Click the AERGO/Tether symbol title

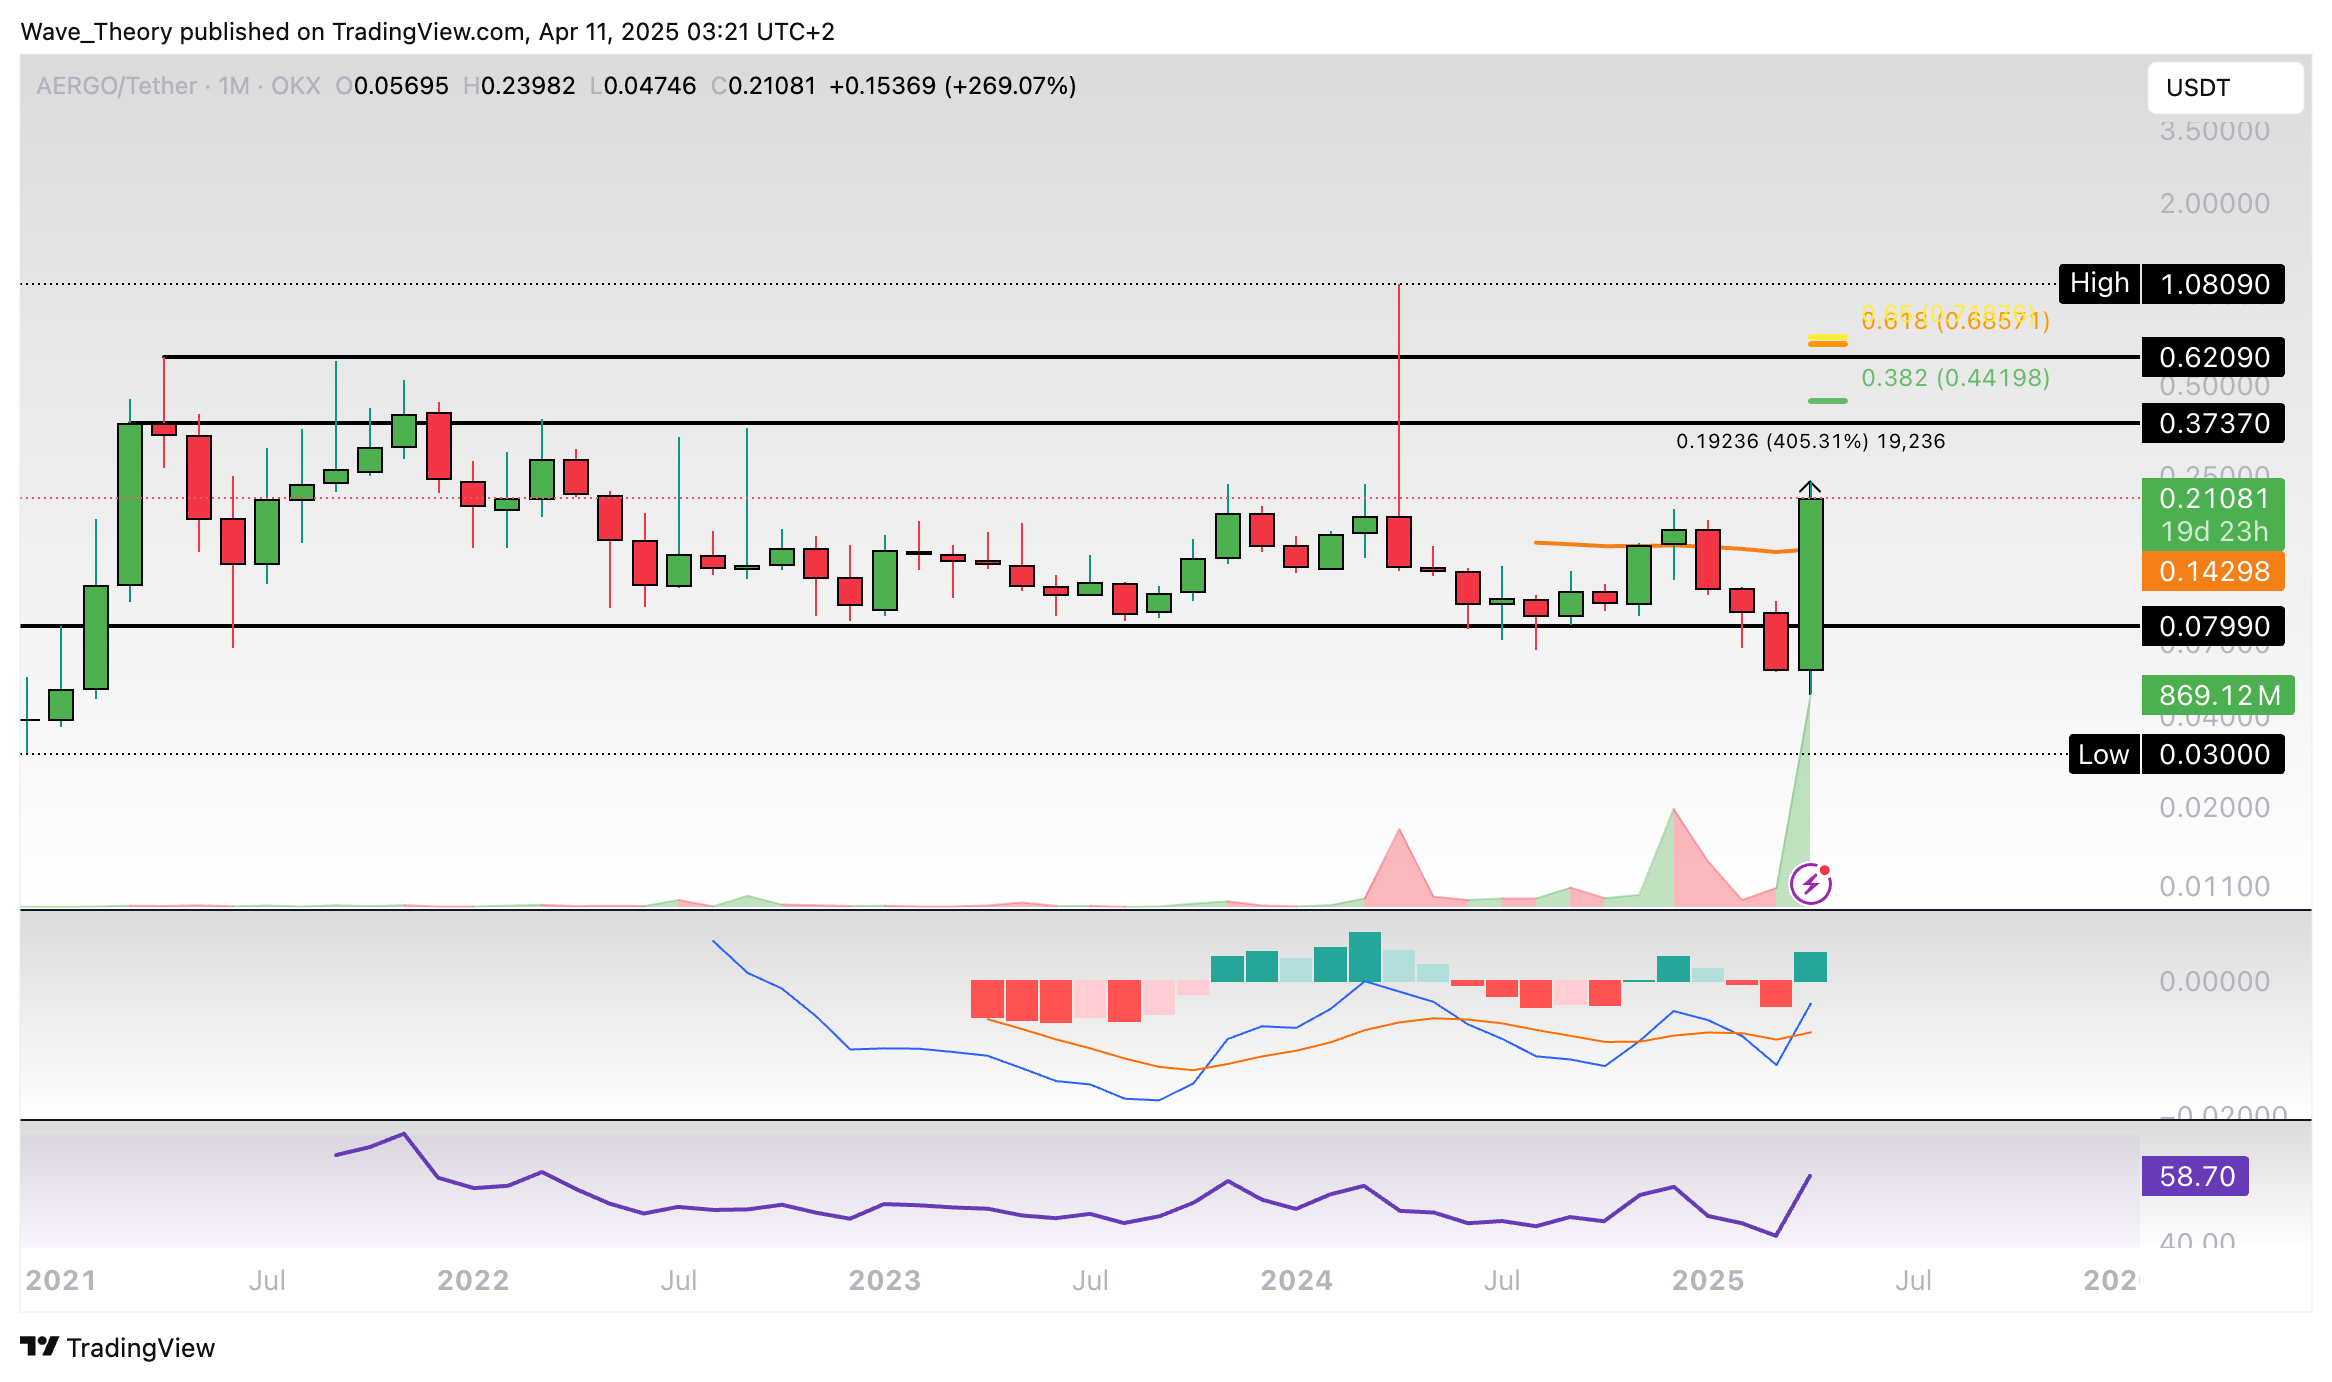[116, 86]
